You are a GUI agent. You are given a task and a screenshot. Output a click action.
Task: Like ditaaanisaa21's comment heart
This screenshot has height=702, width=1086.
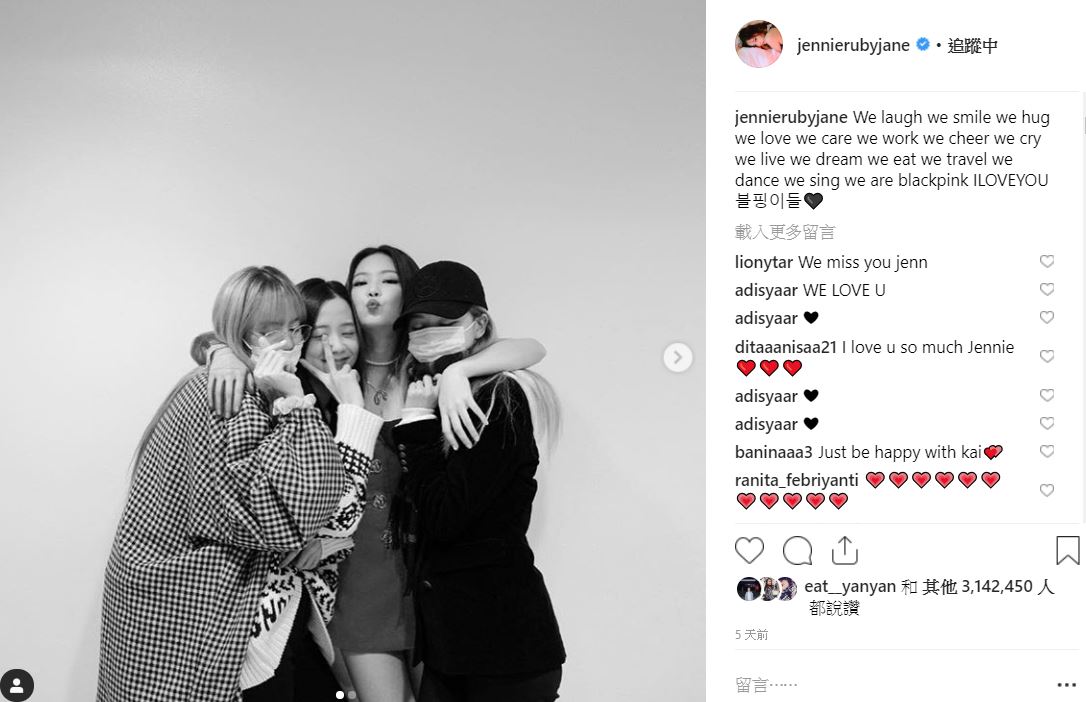coord(1047,356)
